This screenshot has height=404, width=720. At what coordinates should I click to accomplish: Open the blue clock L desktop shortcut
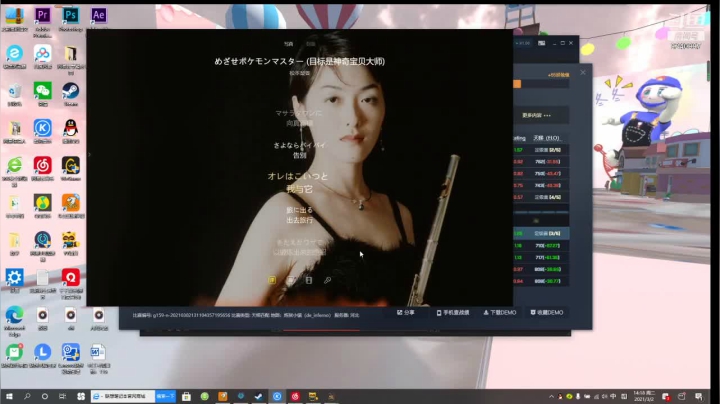[42, 352]
